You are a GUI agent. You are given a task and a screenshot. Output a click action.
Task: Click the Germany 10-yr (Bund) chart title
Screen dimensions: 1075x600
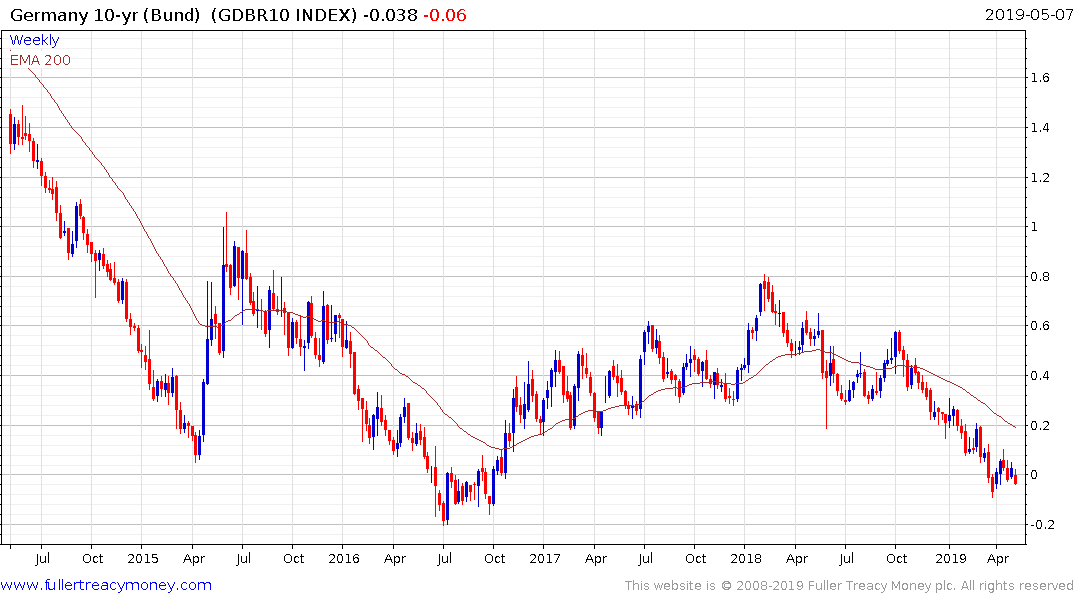click(x=107, y=14)
